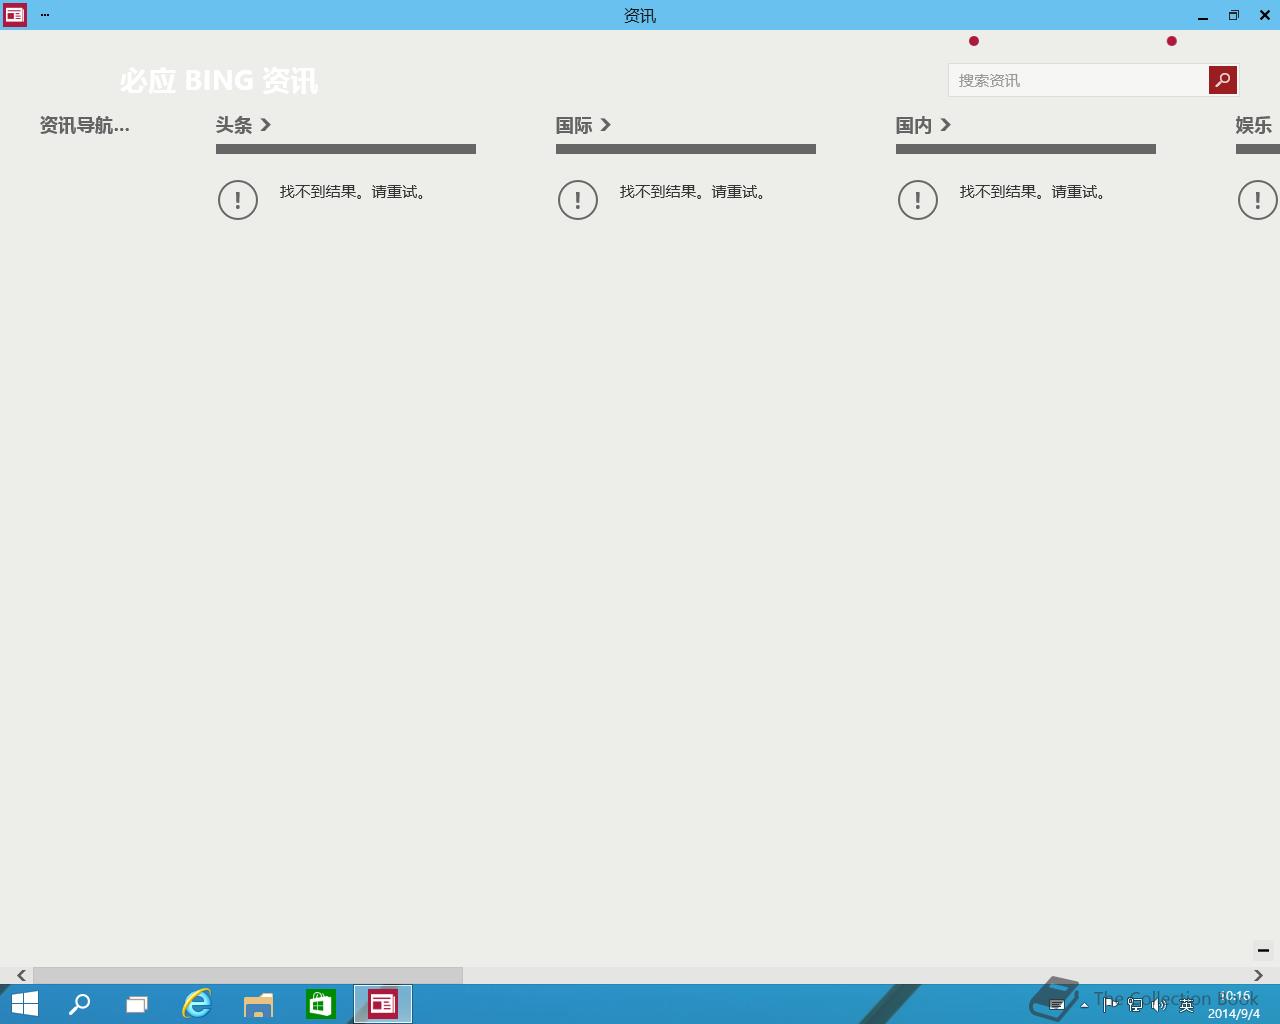Click the 搜索资讯 search input field
1280x1024 pixels.
click(1078, 80)
